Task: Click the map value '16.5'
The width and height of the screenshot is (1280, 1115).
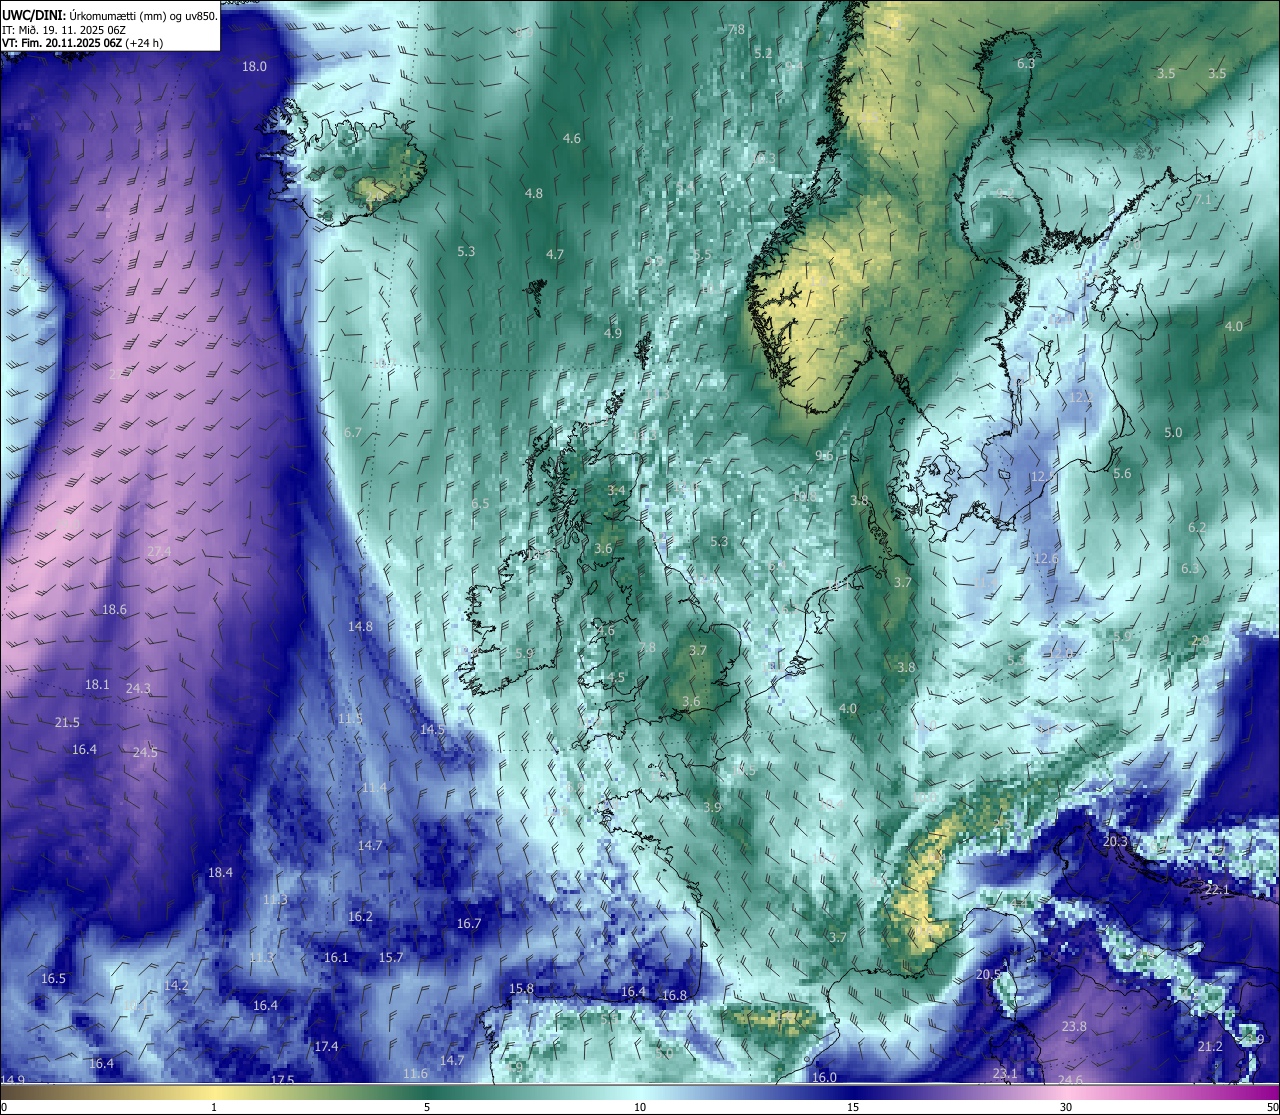Action: (53, 979)
